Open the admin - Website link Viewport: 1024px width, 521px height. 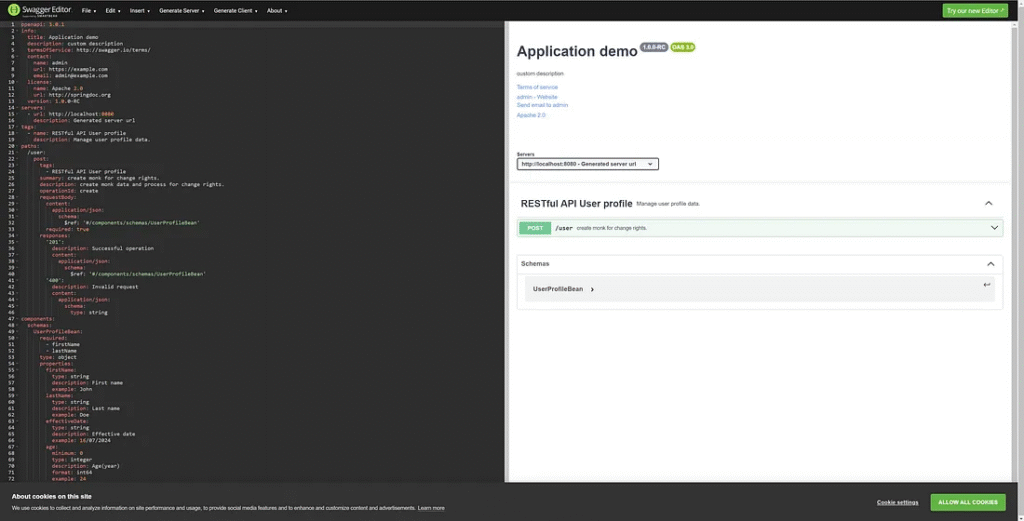click(537, 97)
